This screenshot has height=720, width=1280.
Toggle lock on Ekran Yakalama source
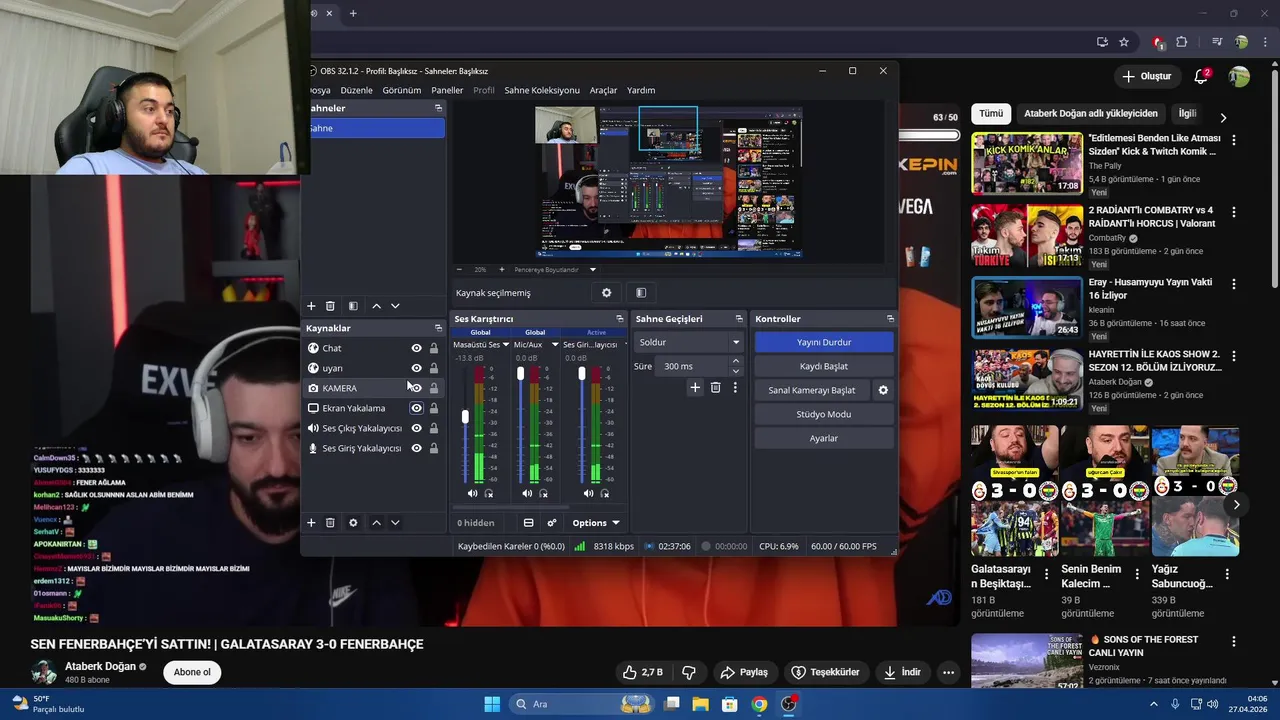(x=434, y=408)
